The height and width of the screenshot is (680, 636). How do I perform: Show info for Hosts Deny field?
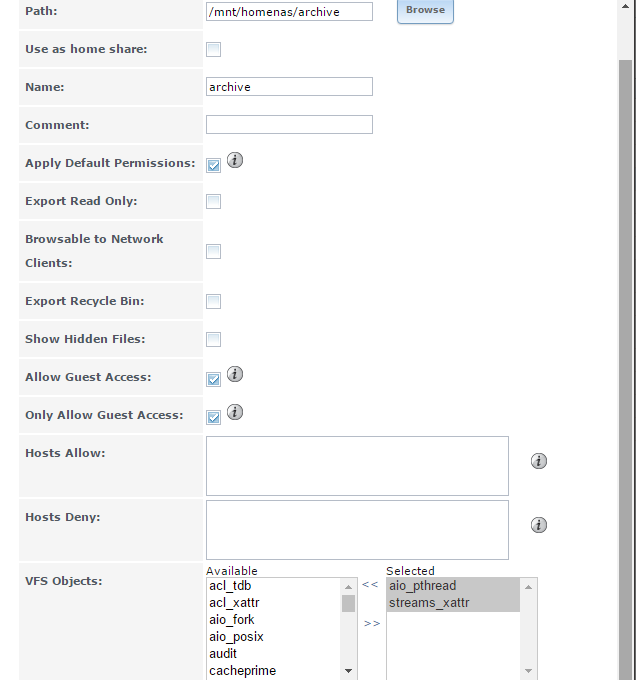point(538,525)
